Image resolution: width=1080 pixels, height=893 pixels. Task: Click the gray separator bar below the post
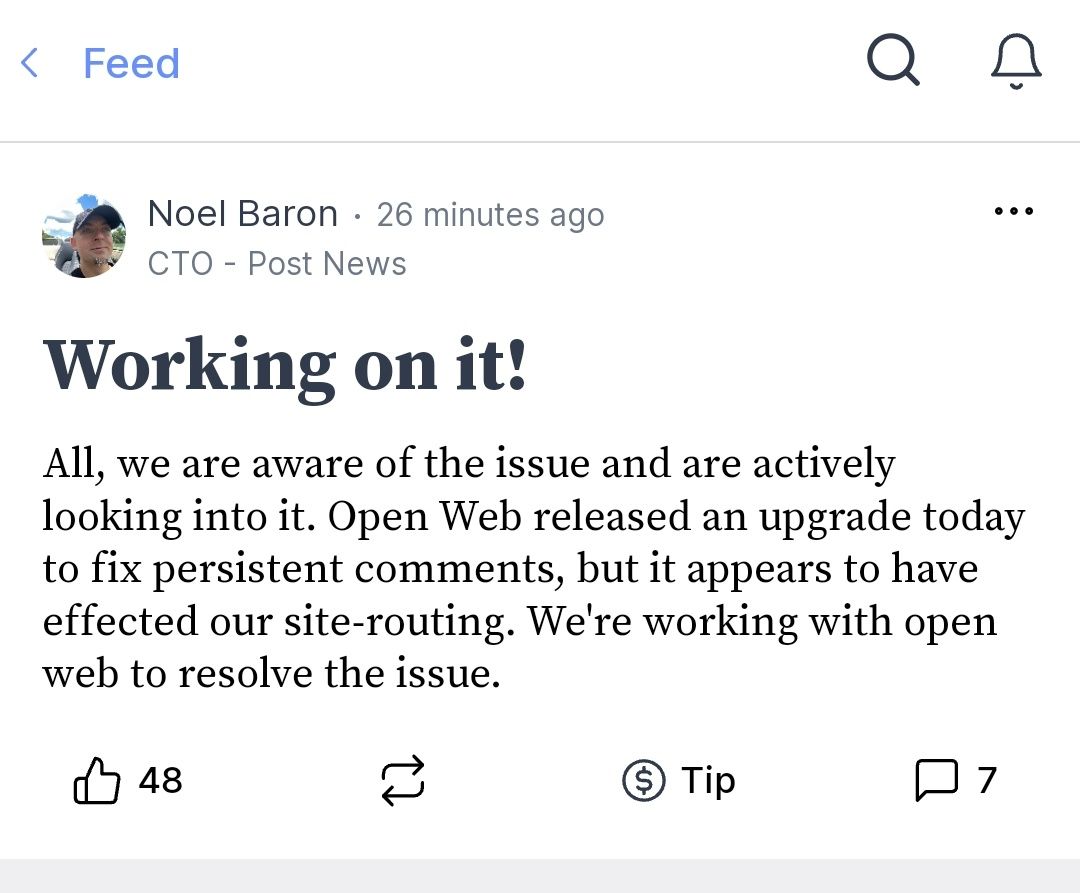tap(540, 876)
